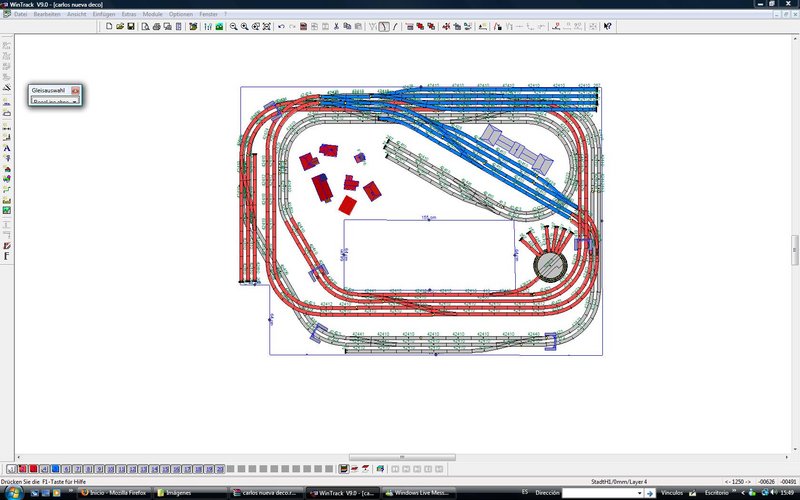The height and width of the screenshot is (500, 800).
Task: Switch to carlos nueva deco taskbar item
Action: [x=265, y=493]
